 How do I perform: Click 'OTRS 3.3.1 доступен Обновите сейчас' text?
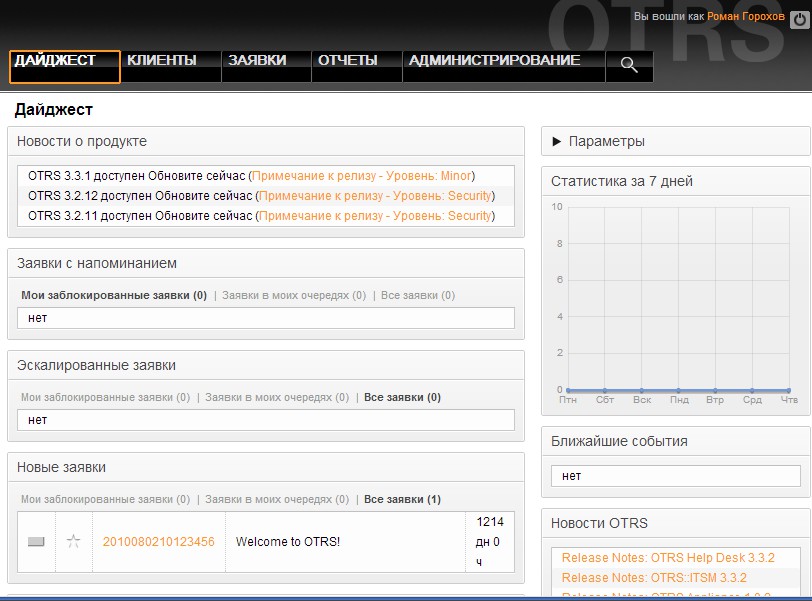tap(136, 176)
